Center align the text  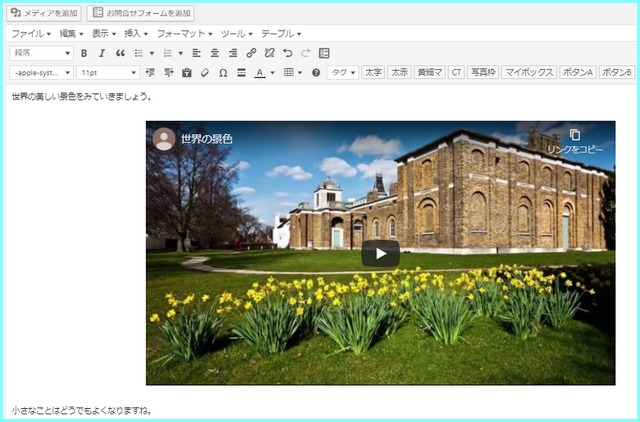pos(215,53)
